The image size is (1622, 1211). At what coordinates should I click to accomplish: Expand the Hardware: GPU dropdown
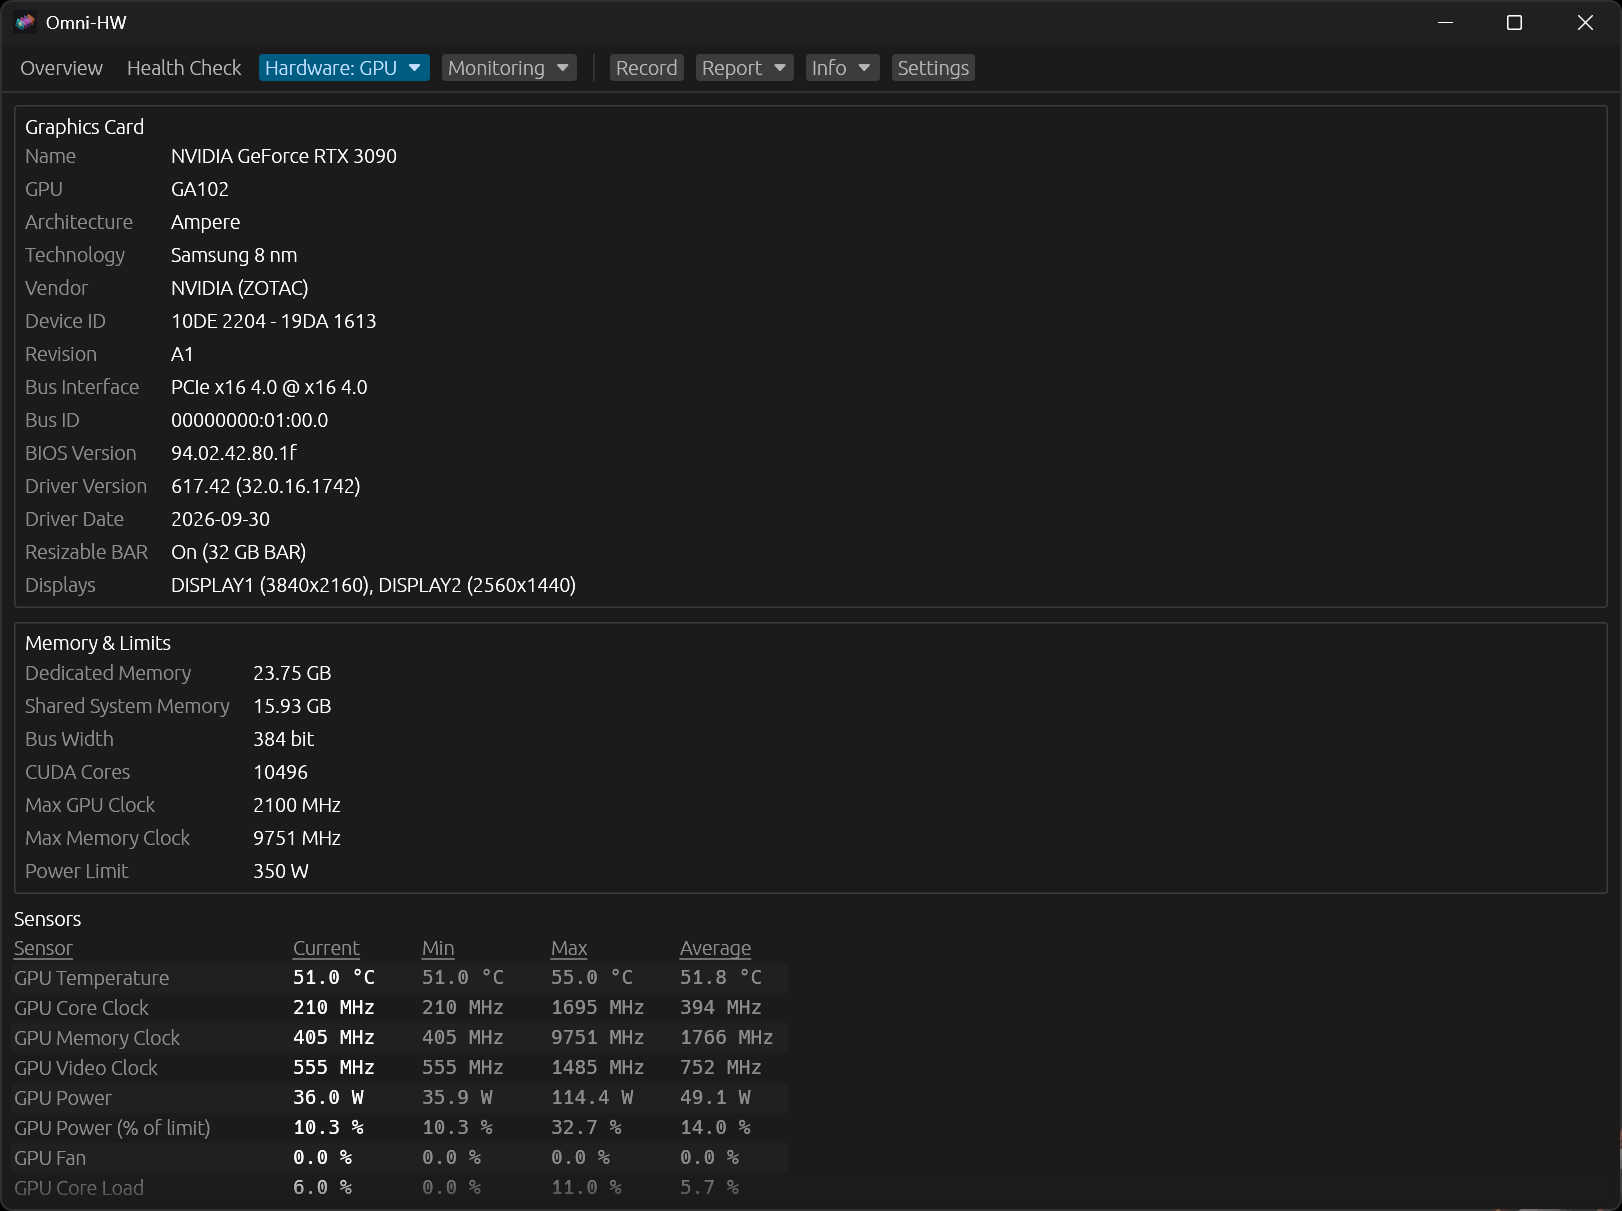tap(344, 68)
